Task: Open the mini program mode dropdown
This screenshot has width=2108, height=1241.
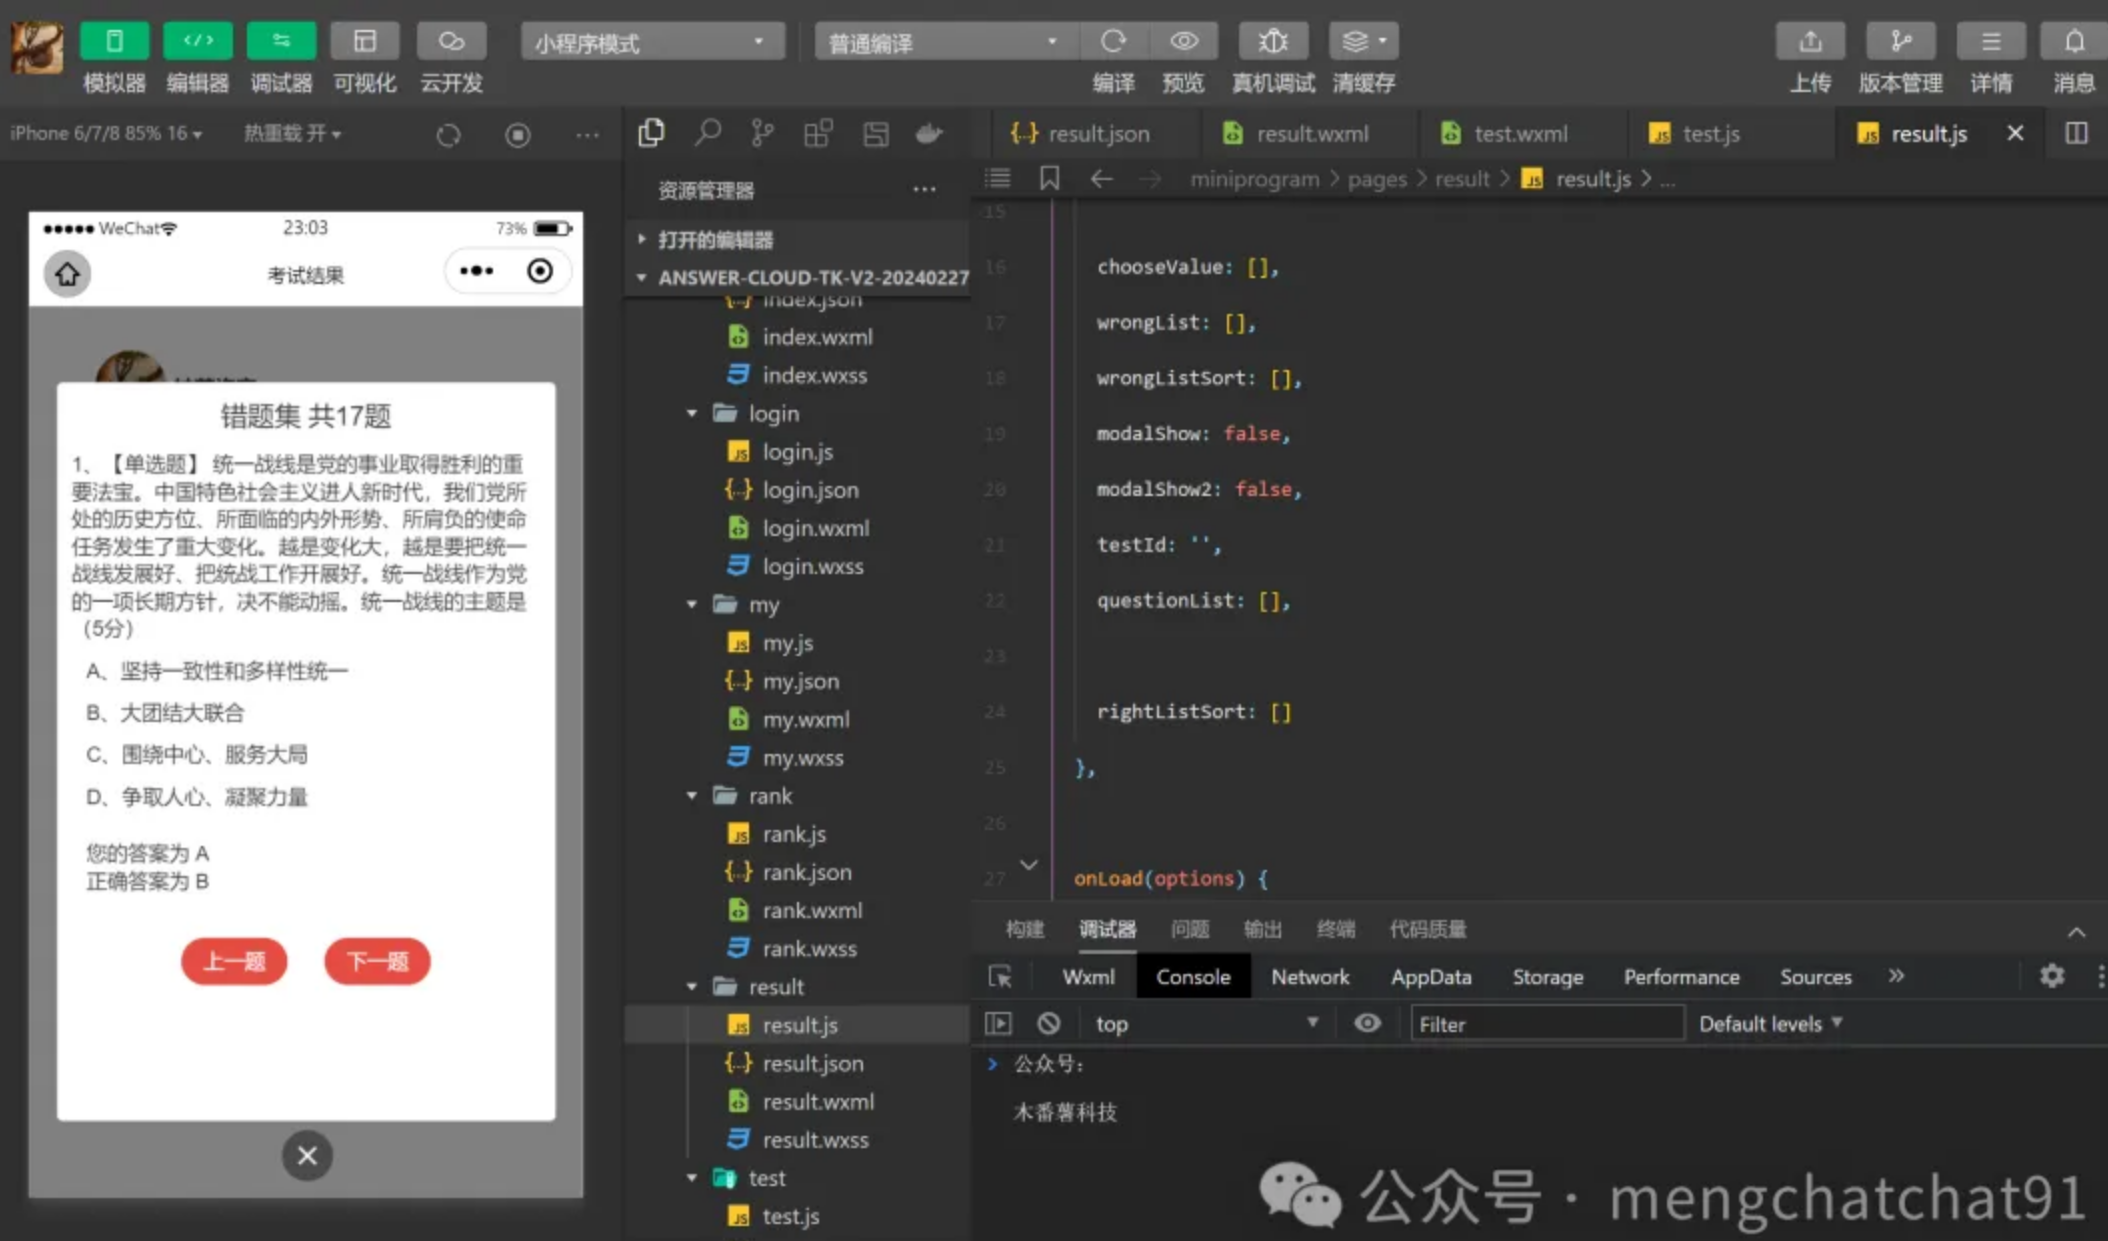Action: pos(651,43)
